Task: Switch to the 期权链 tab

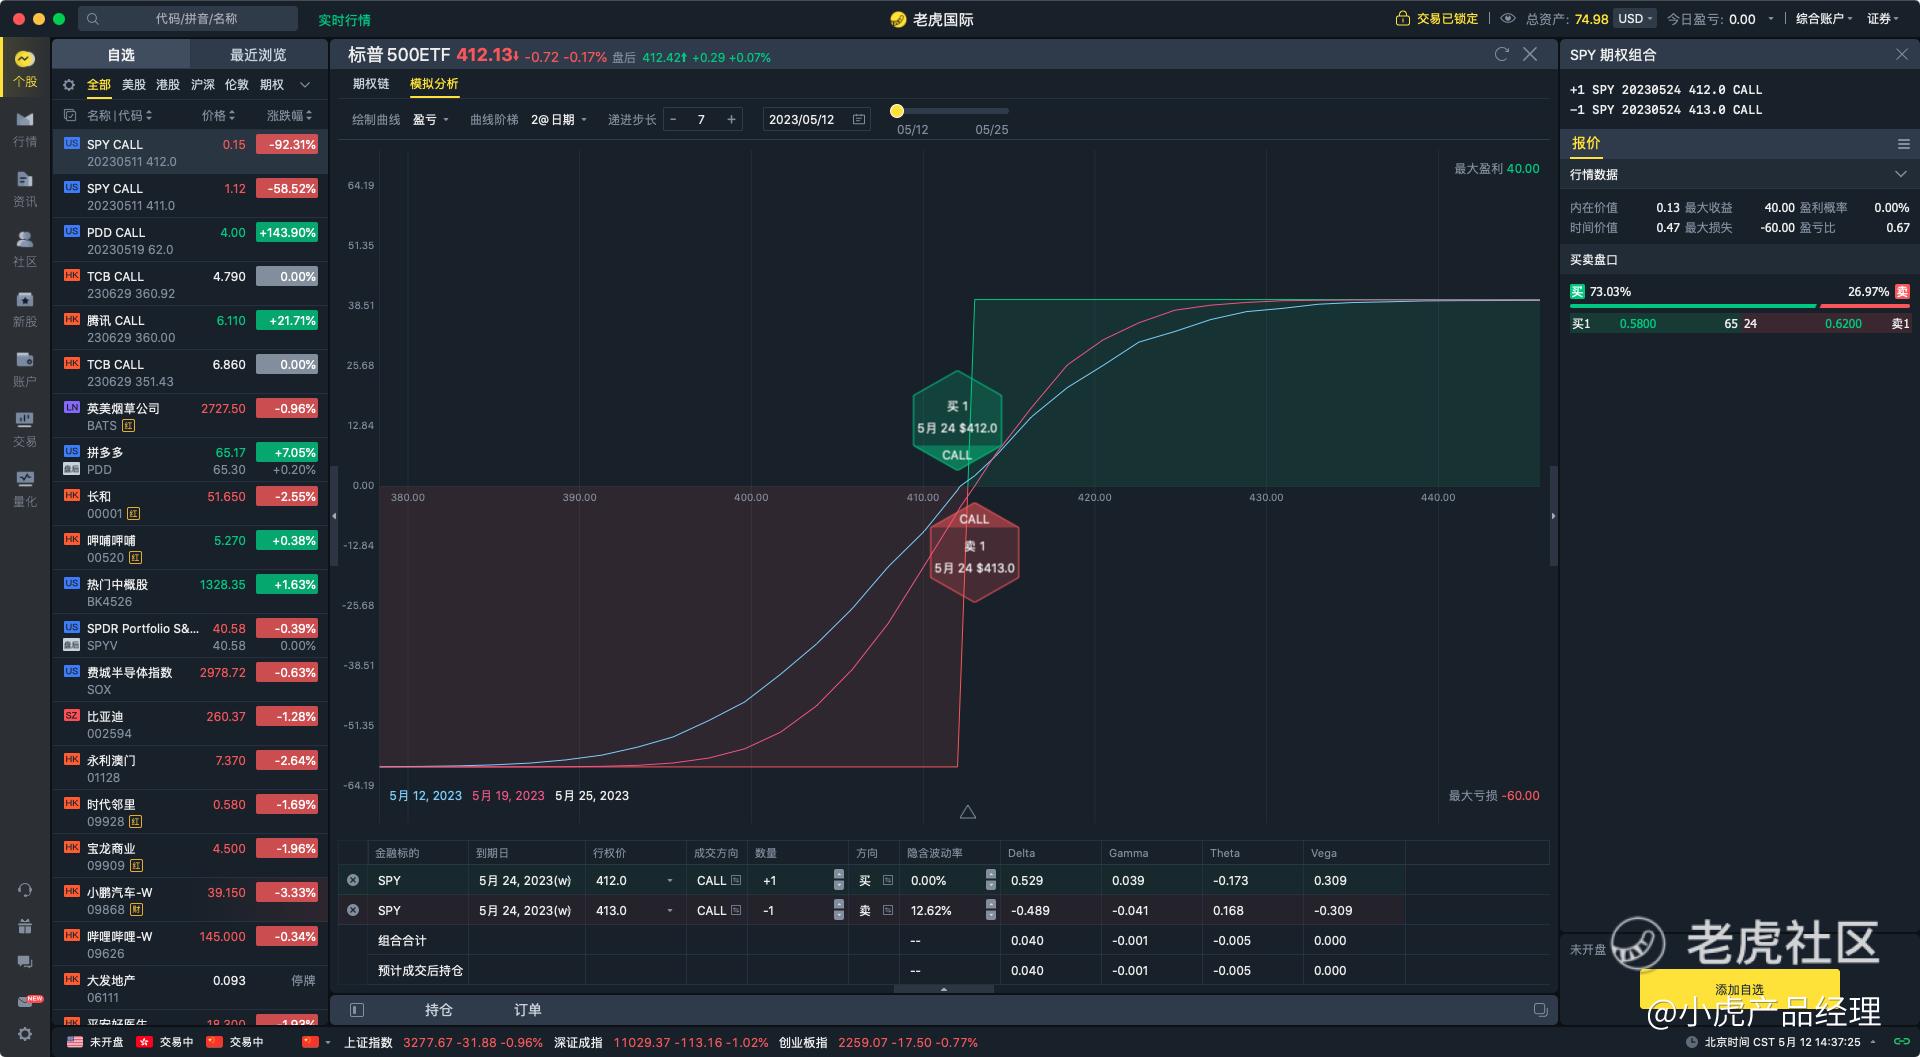Action: 371,84
